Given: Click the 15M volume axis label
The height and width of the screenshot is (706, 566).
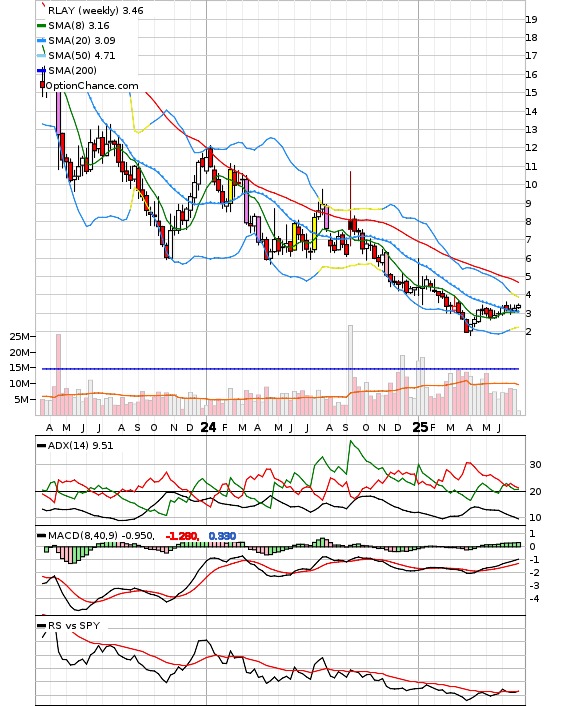Looking at the screenshot, I should pyautogui.click(x=20, y=368).
